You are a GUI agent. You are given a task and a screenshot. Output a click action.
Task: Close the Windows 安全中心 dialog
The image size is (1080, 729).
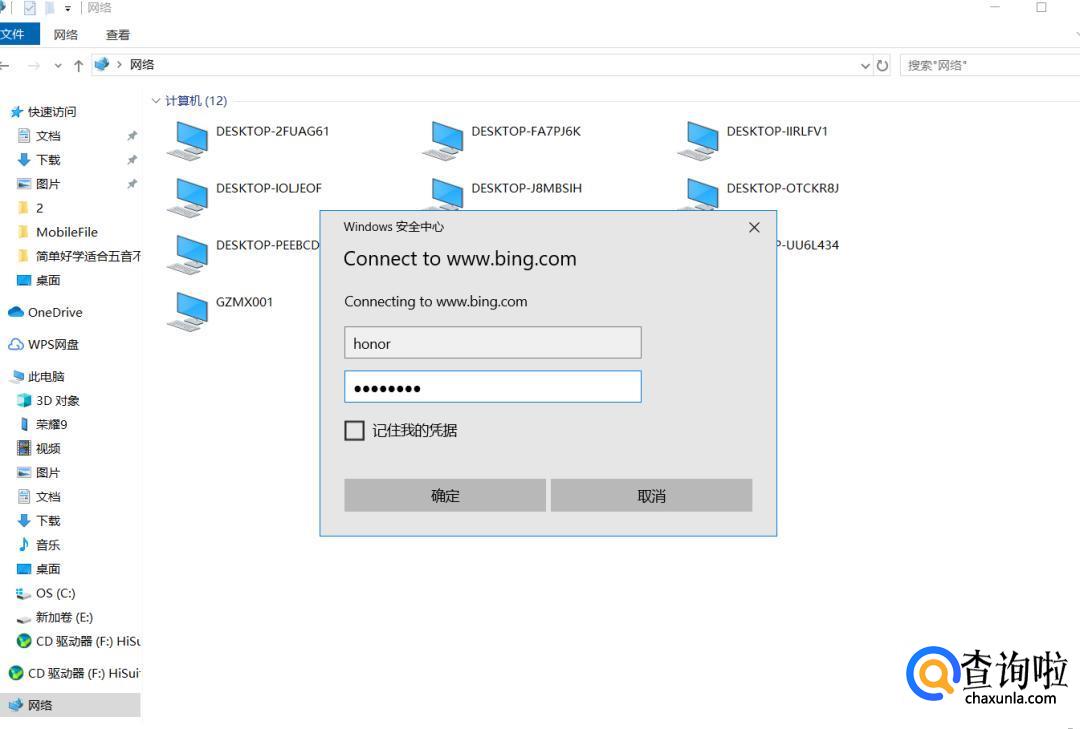point(754,227)
